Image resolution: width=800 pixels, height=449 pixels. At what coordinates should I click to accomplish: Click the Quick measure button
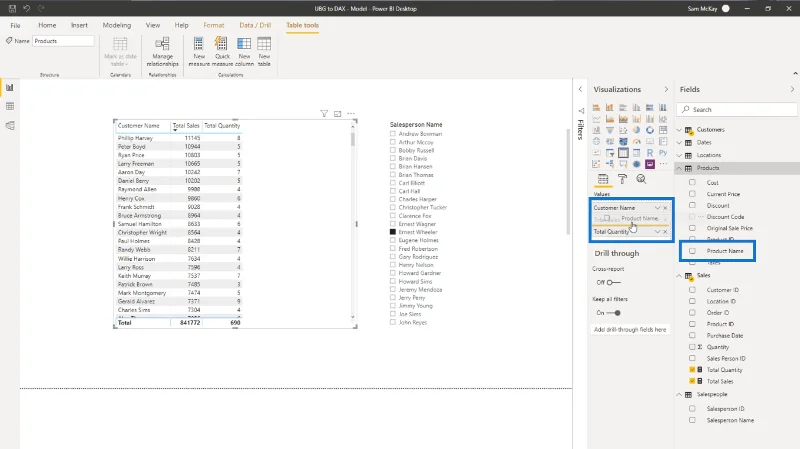pyautogui.click(x=222, y=51)
